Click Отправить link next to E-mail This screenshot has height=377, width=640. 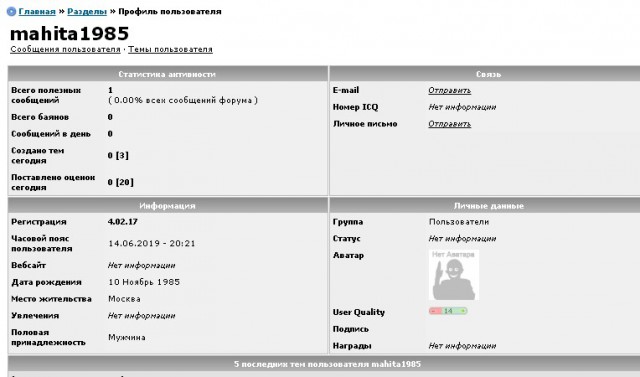point(449,90)
